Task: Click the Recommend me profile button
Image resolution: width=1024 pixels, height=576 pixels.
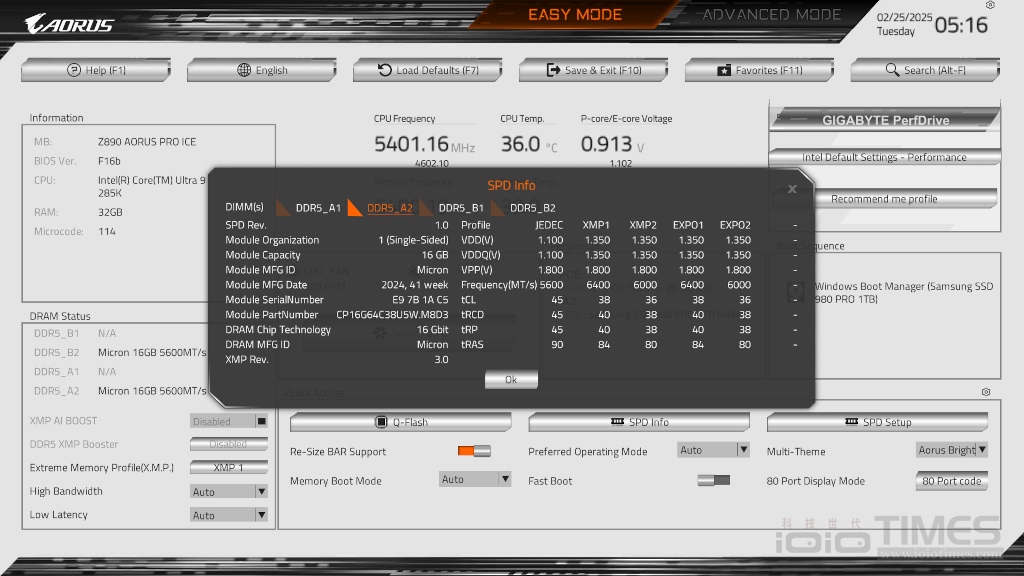Action: pos(884,198)
